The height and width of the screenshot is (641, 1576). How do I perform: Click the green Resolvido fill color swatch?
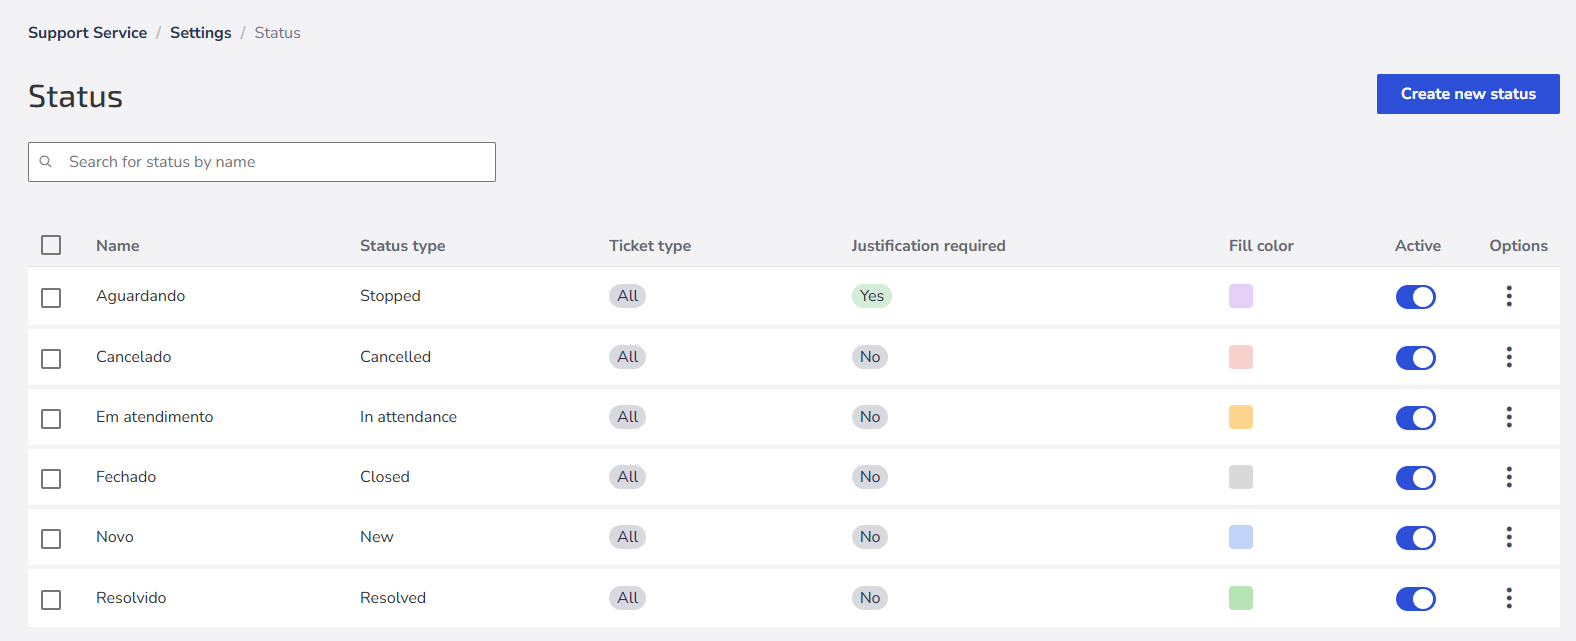(1241, 598)
